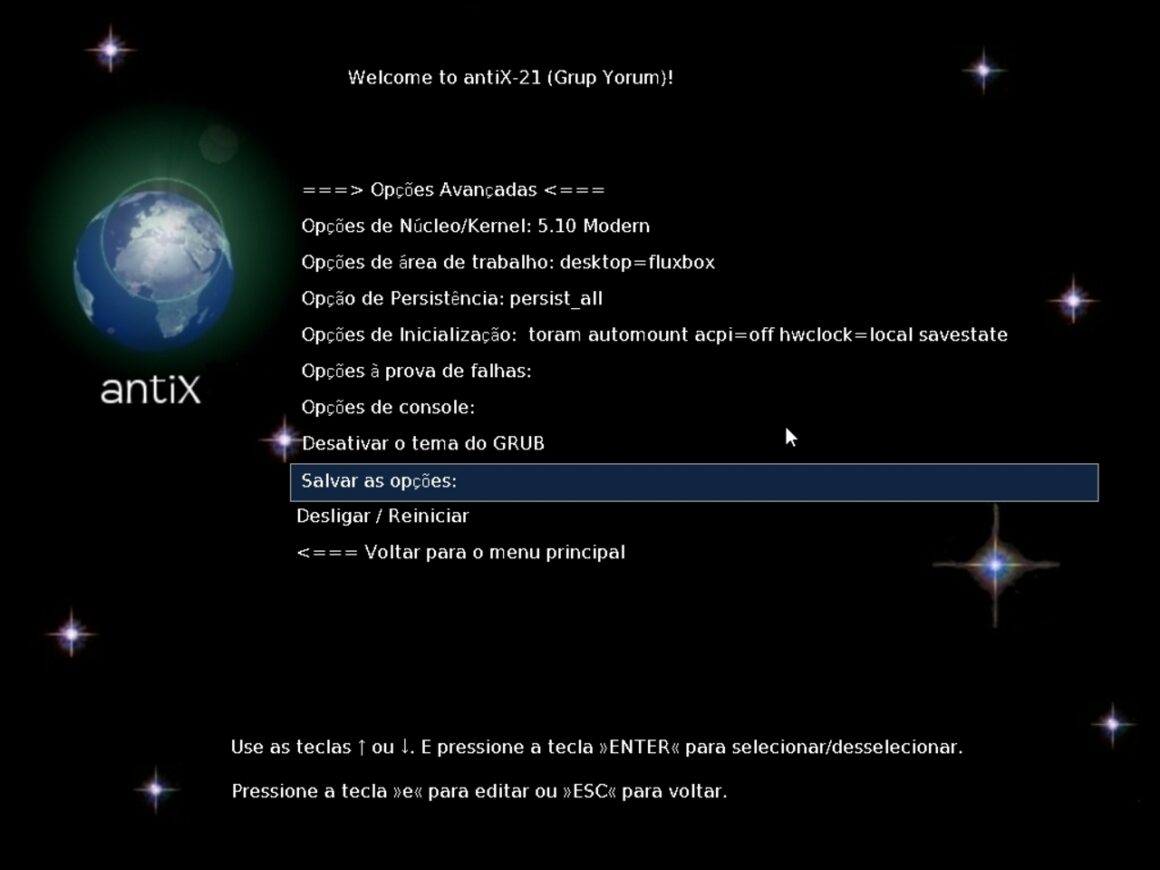Toggle Desativar o tema do GRUB option
The width and height of the screenshot is (1160, 870).
point(422,443)
